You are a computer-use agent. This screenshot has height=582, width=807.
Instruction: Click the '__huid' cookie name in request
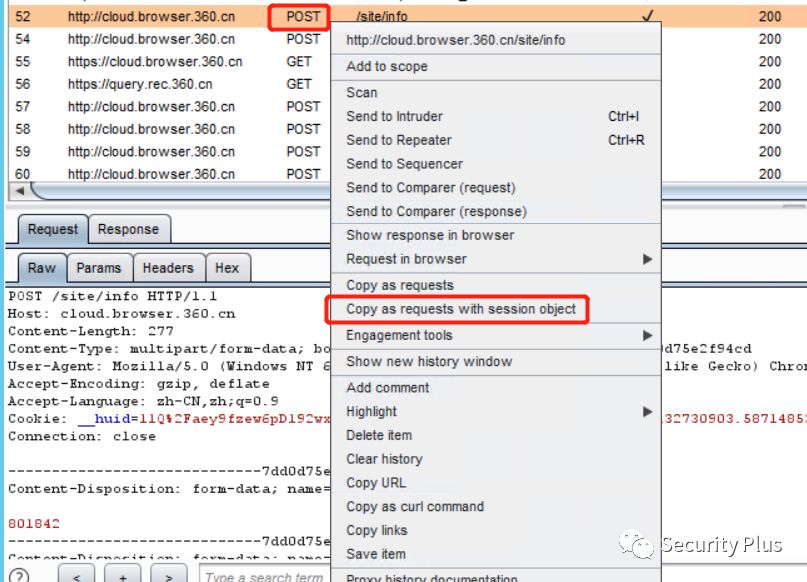point(104,419)
